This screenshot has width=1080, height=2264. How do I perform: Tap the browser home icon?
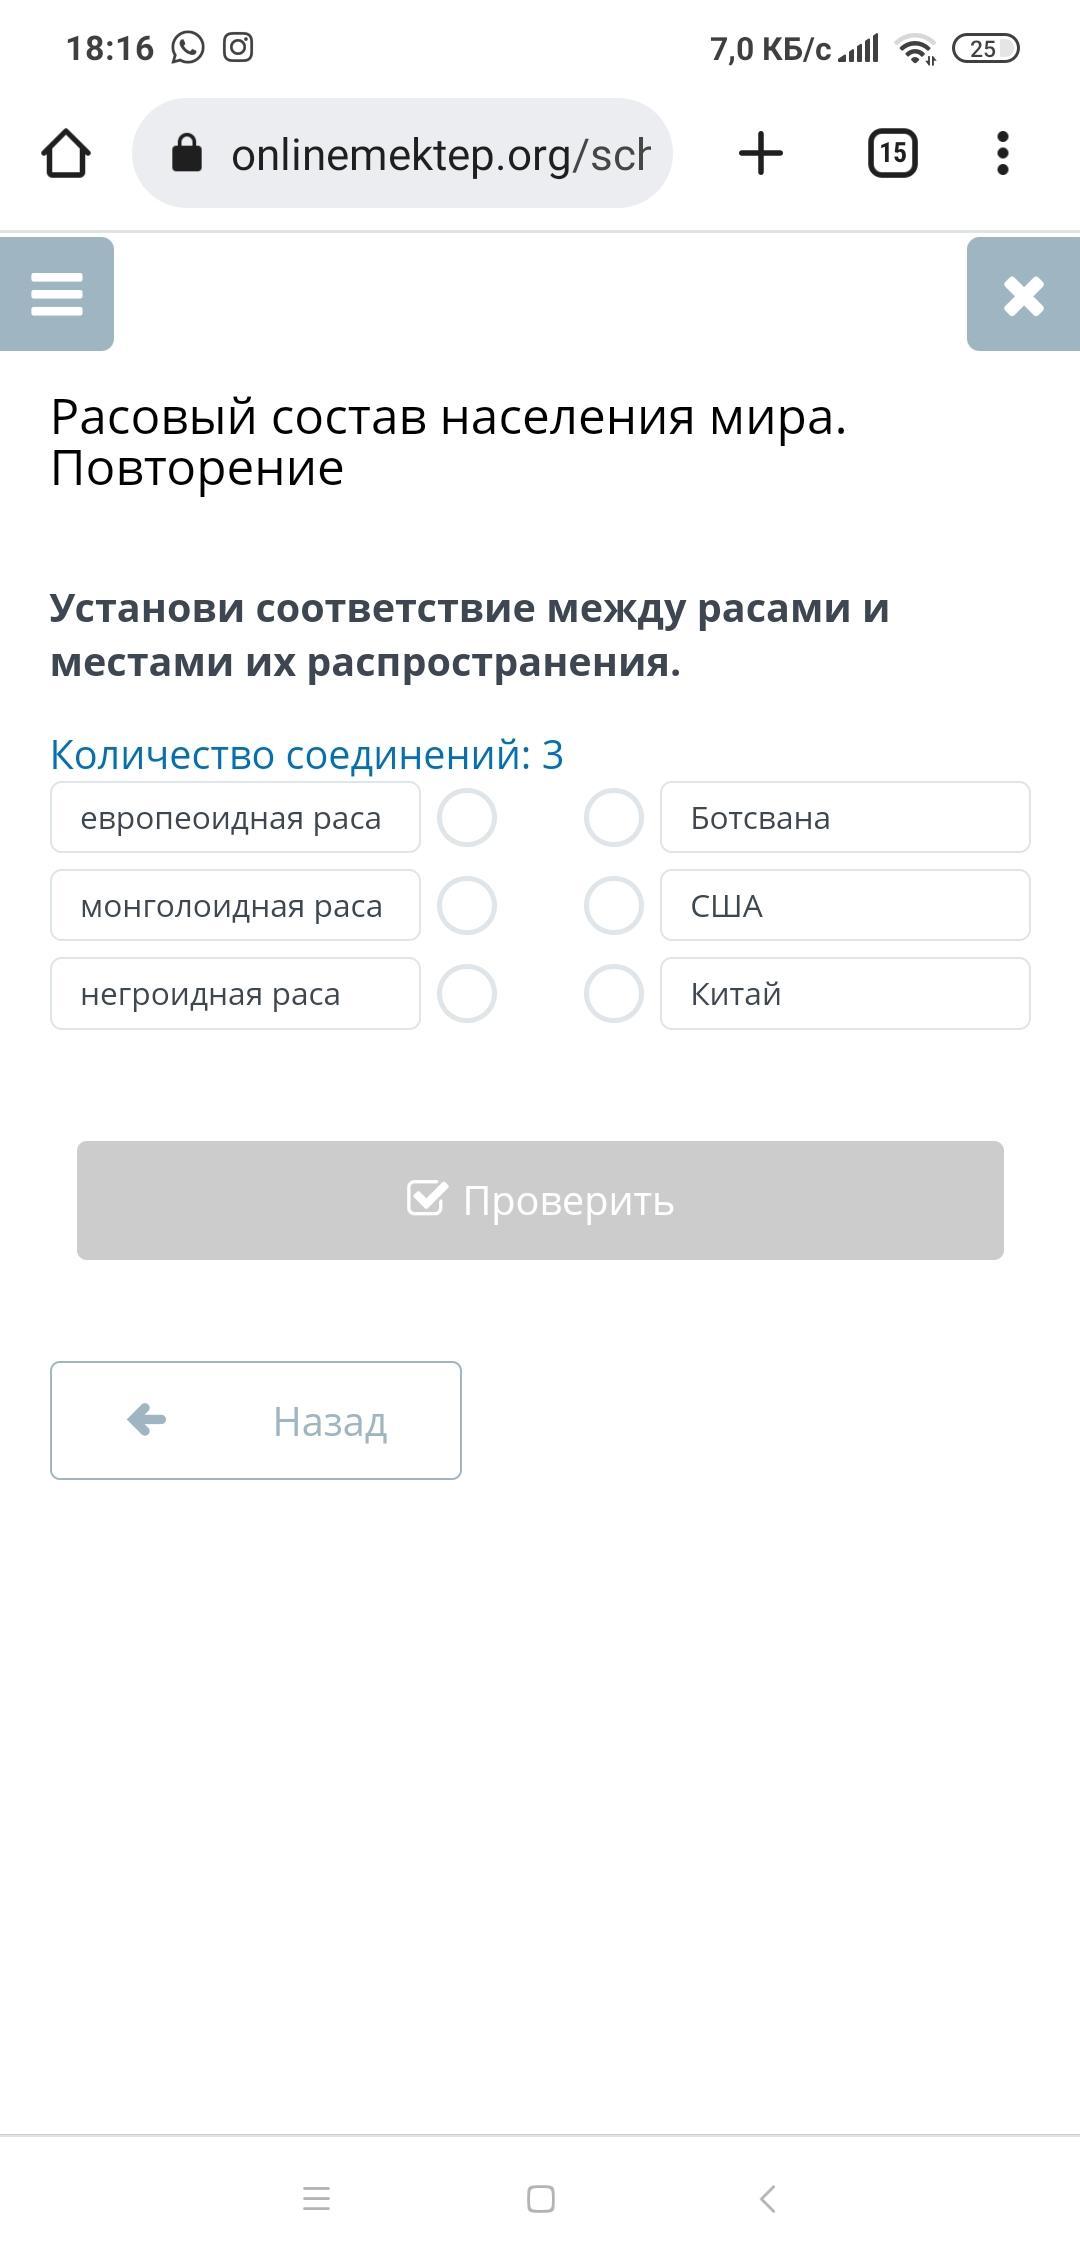(x=66, y=154)
